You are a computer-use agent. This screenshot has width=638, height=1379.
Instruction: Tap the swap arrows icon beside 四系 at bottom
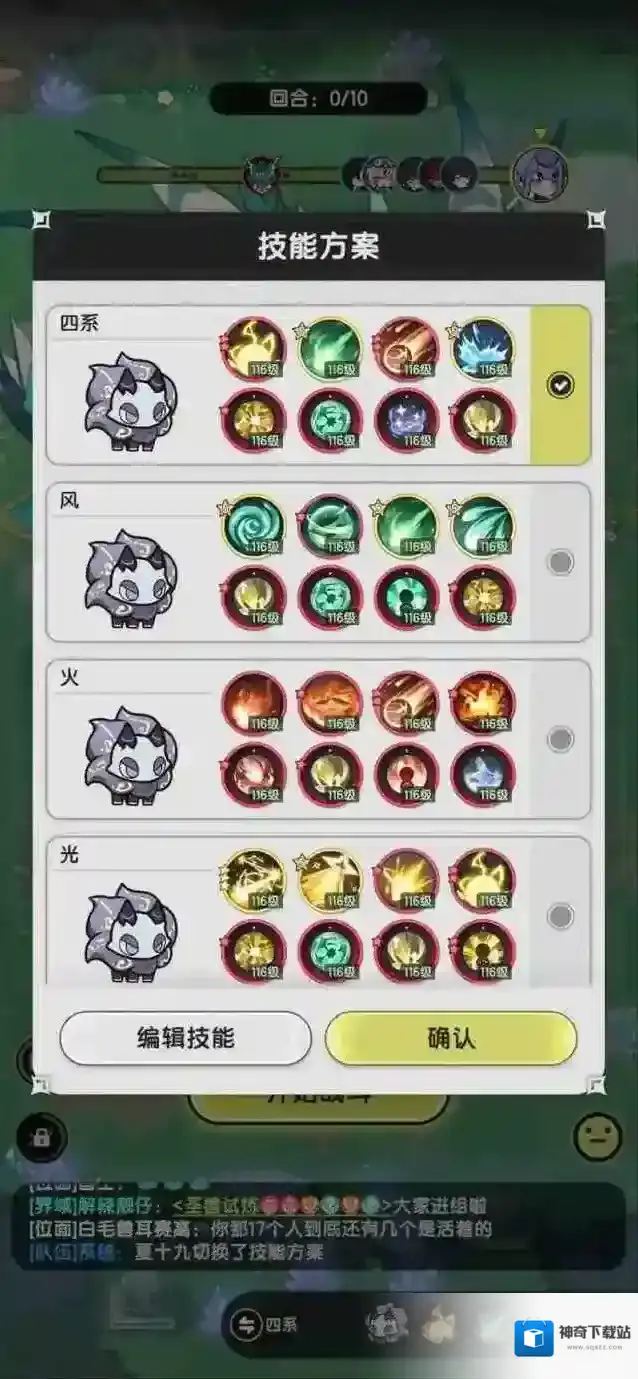(244, 1326)
